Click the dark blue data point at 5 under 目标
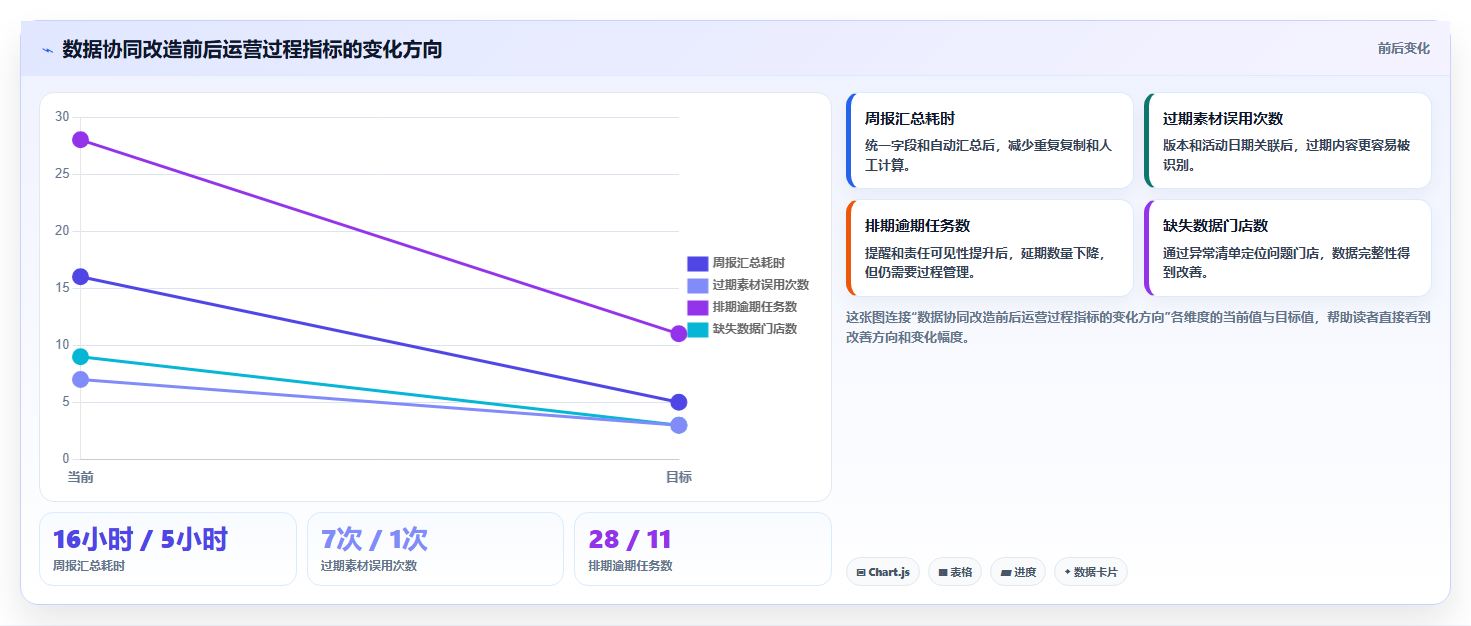 coord(679,402)
